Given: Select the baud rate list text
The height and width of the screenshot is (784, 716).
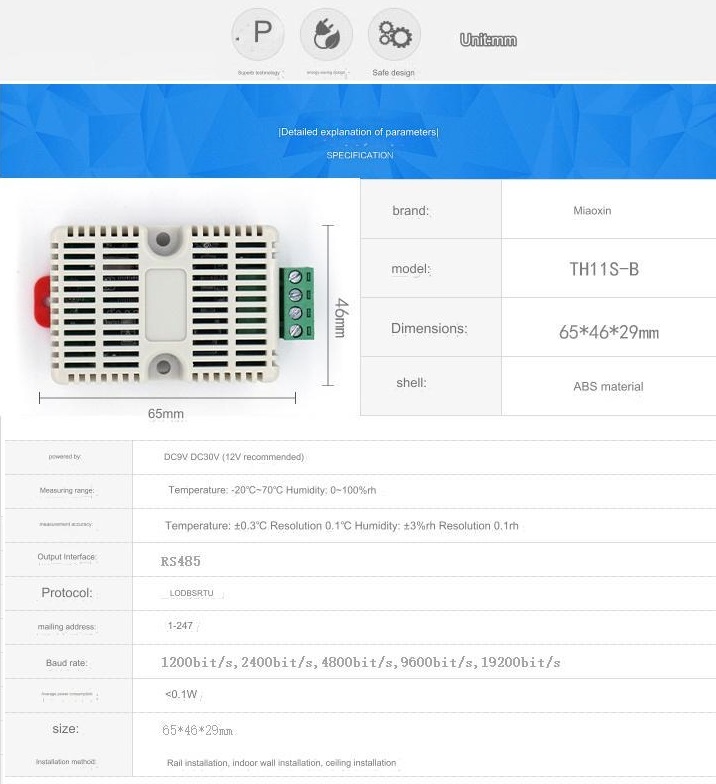Looking at the screenshot, I should (x=360, y=662).
